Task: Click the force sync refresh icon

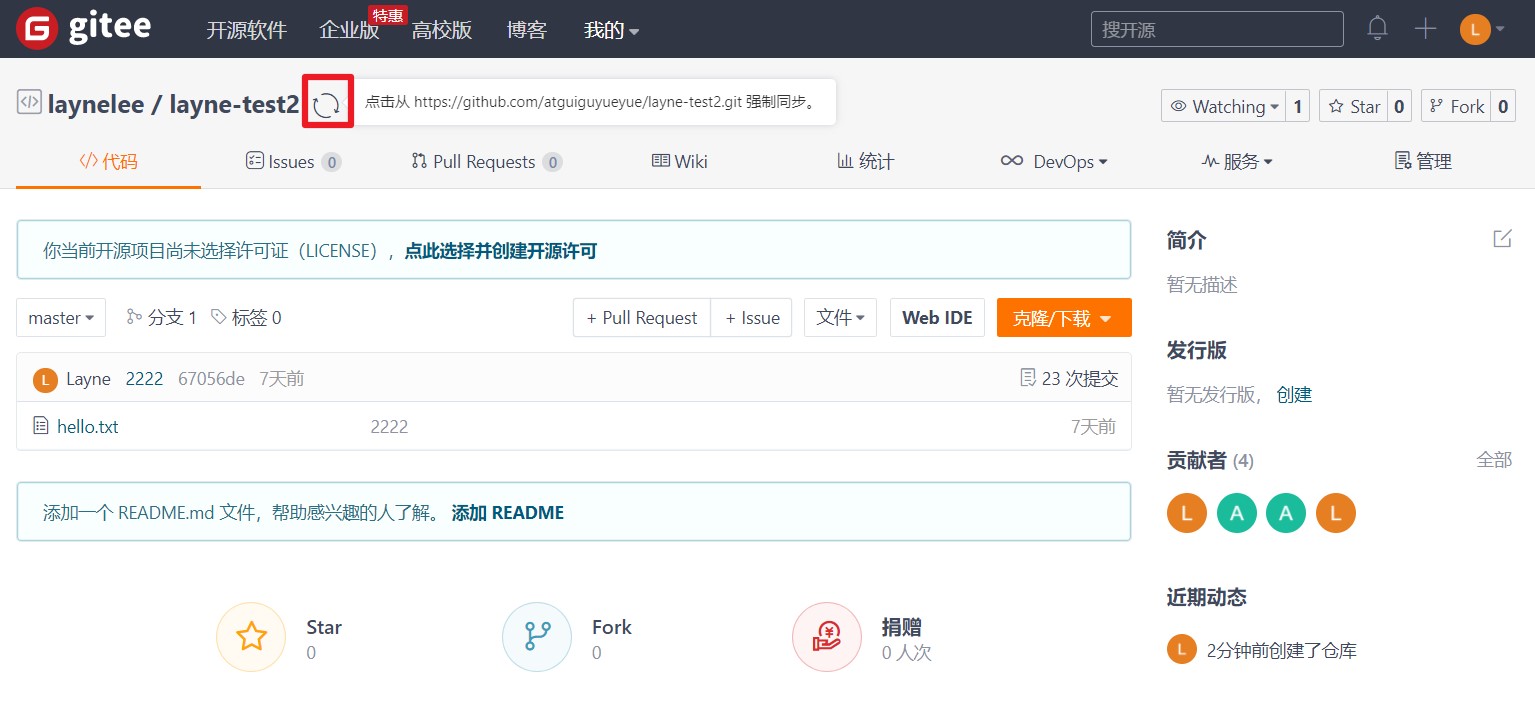Action: (327, 104)
